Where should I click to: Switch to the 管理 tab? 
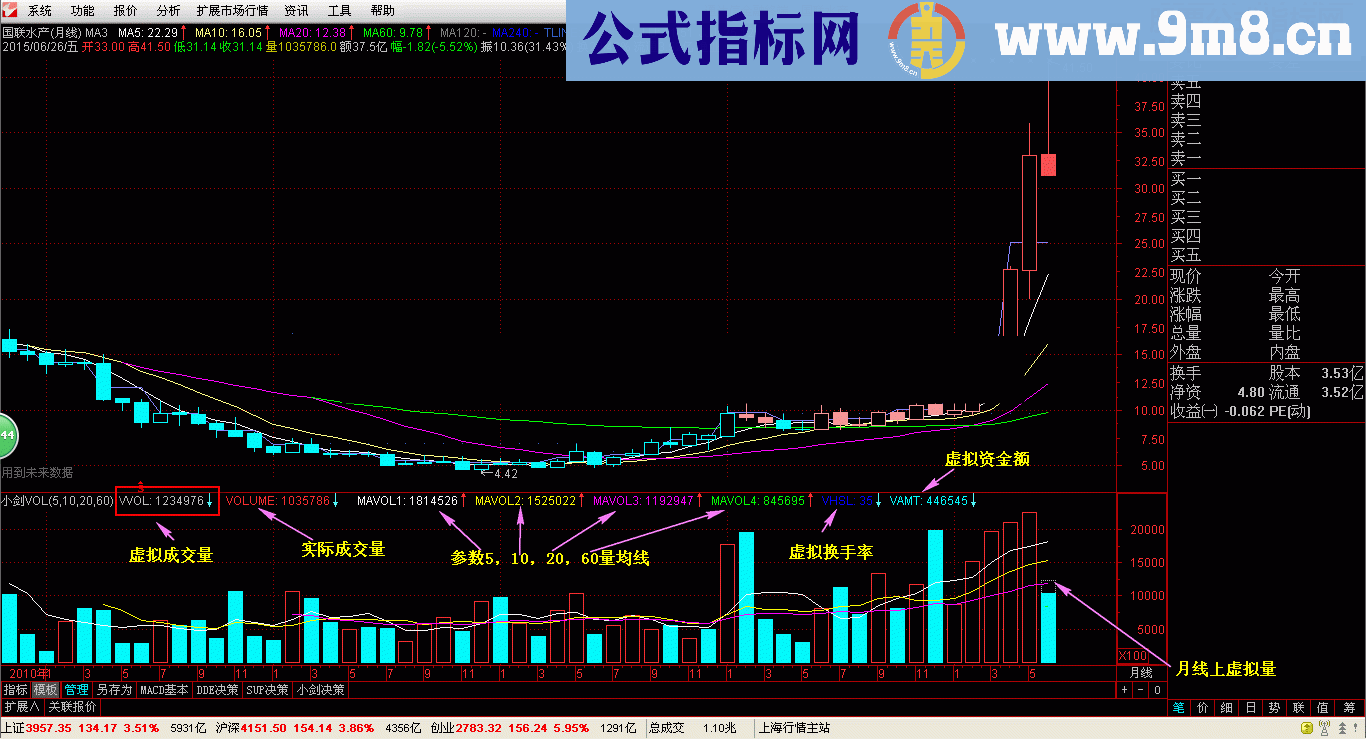pyautogui.click(x=76, y=690)
